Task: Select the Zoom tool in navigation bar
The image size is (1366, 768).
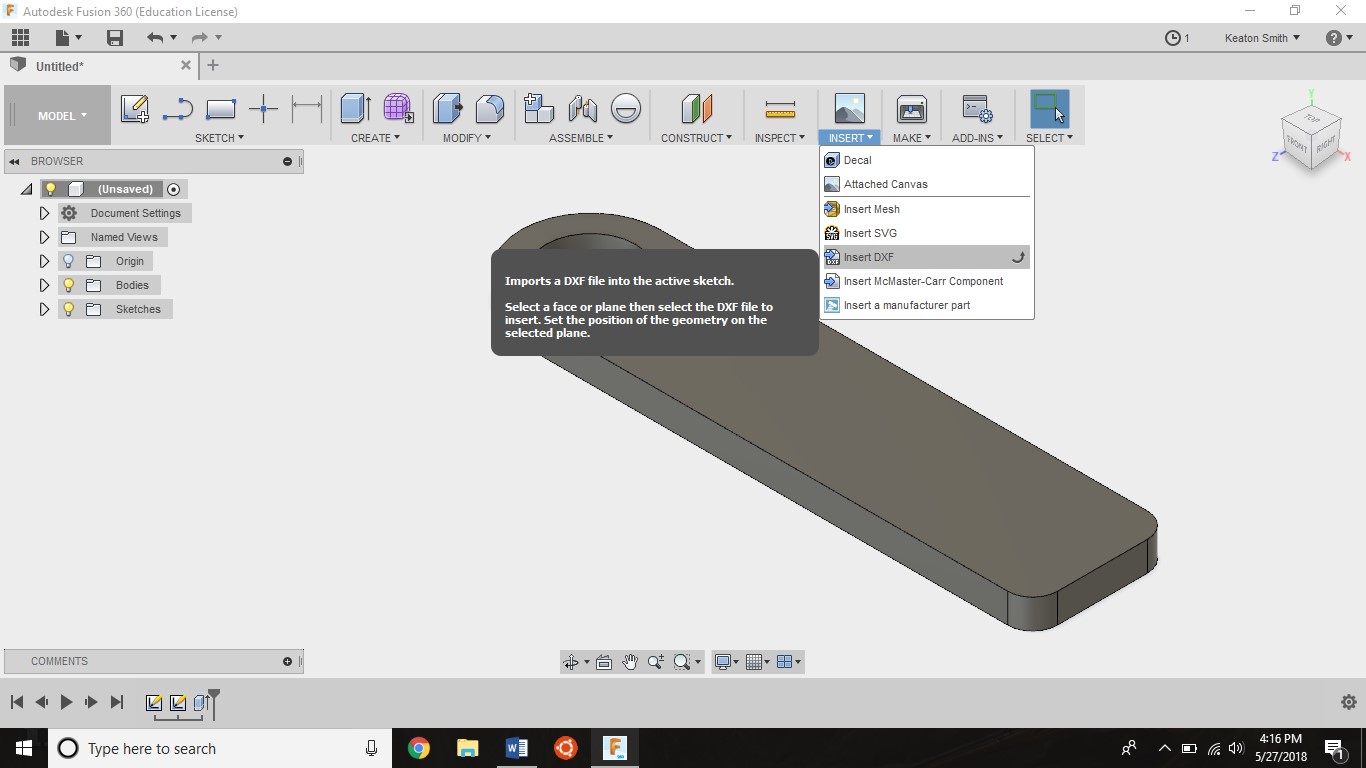Action: pyautogui.click(x=656, y=662)
